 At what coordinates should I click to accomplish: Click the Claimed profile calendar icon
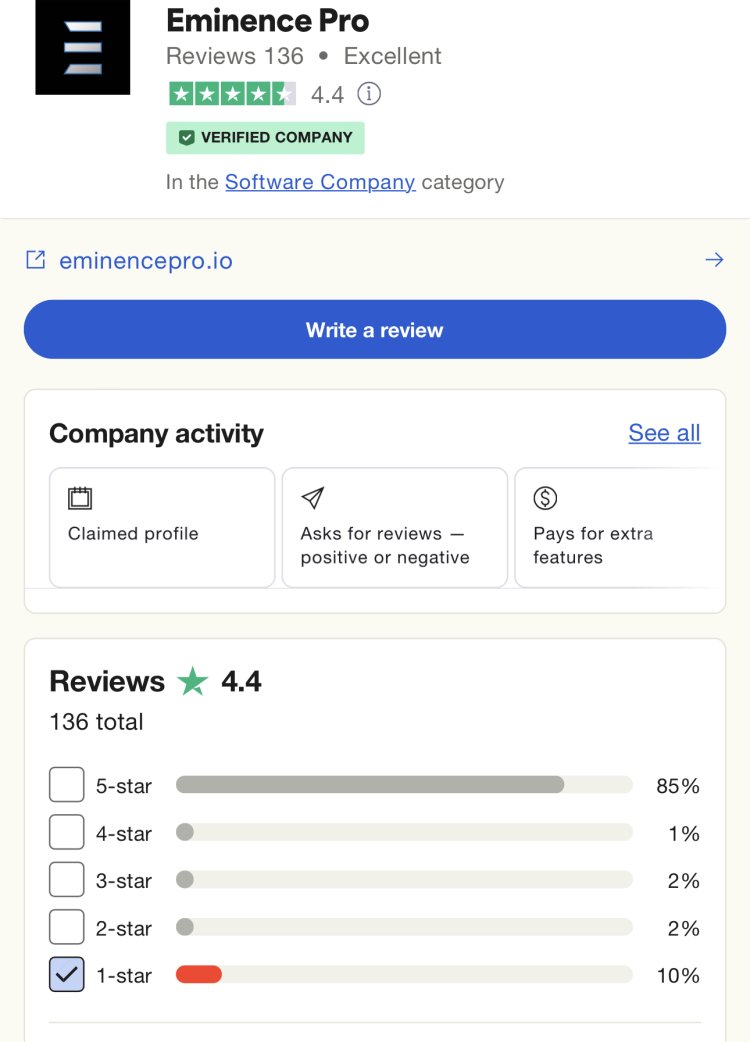pyautogui.click(x=81, y=497)
